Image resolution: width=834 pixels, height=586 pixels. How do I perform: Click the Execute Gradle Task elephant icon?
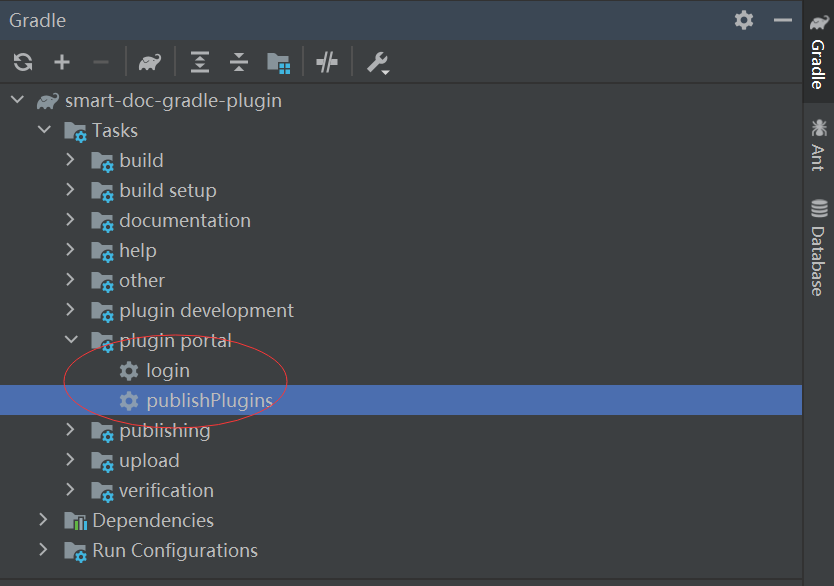pos(150,62)
